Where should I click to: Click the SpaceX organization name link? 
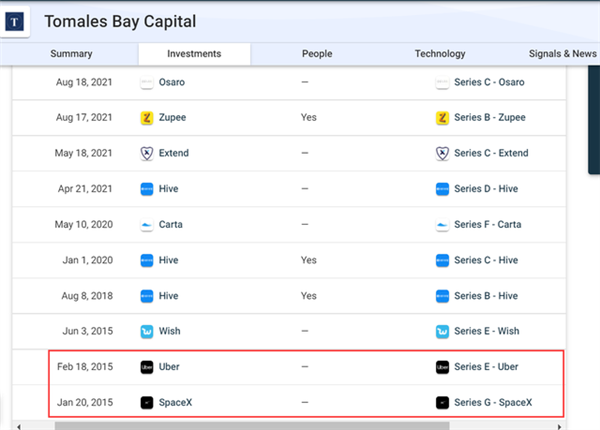click(x=176, y=403)
